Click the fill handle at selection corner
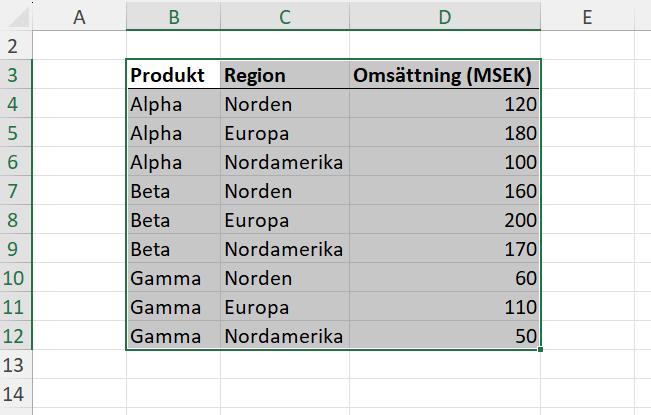Viewport: 651px width, 415px height. click(x=541, y=350)
